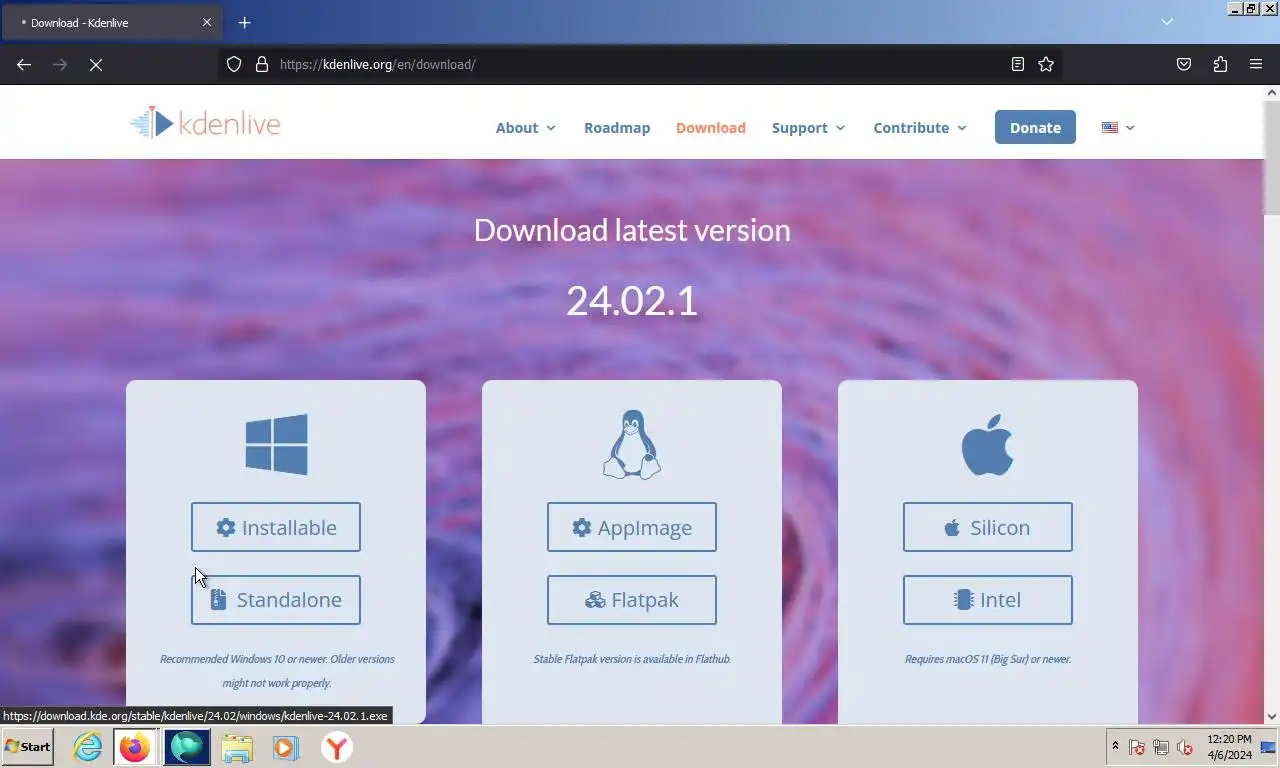Click the volume tray icon

pos(1185,747)
